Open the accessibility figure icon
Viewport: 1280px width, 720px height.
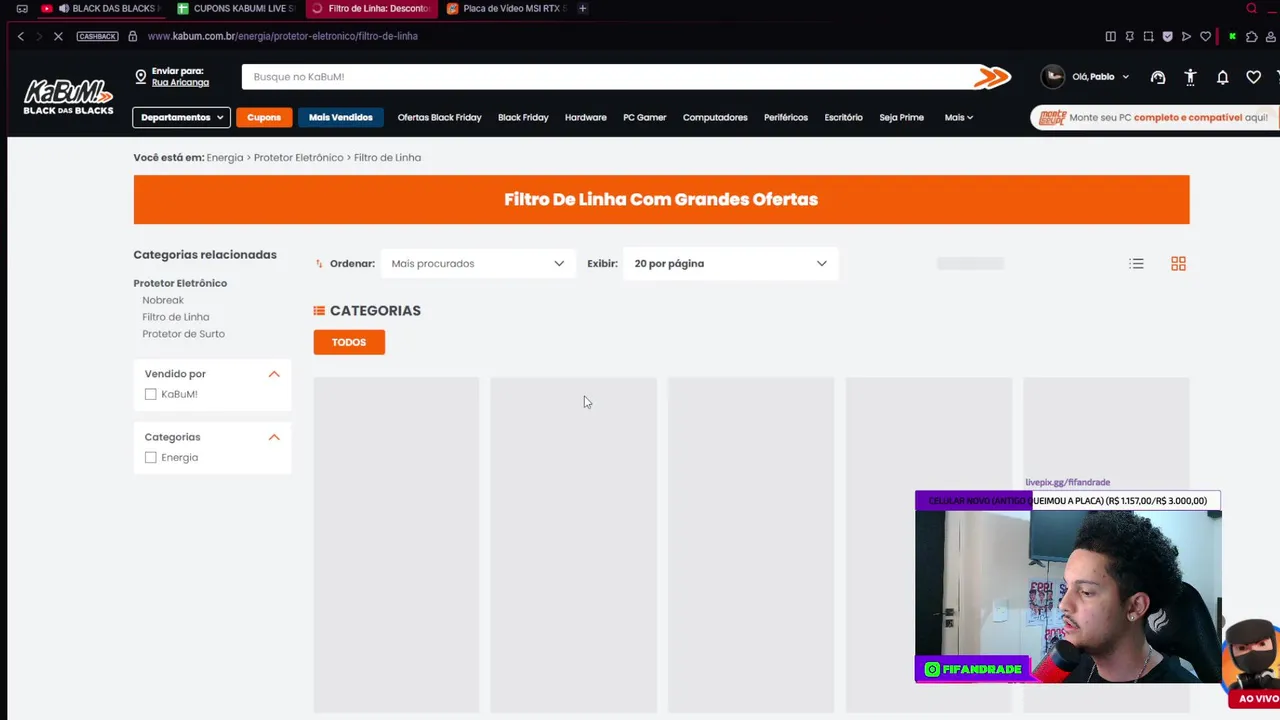tap(1190, 77)
